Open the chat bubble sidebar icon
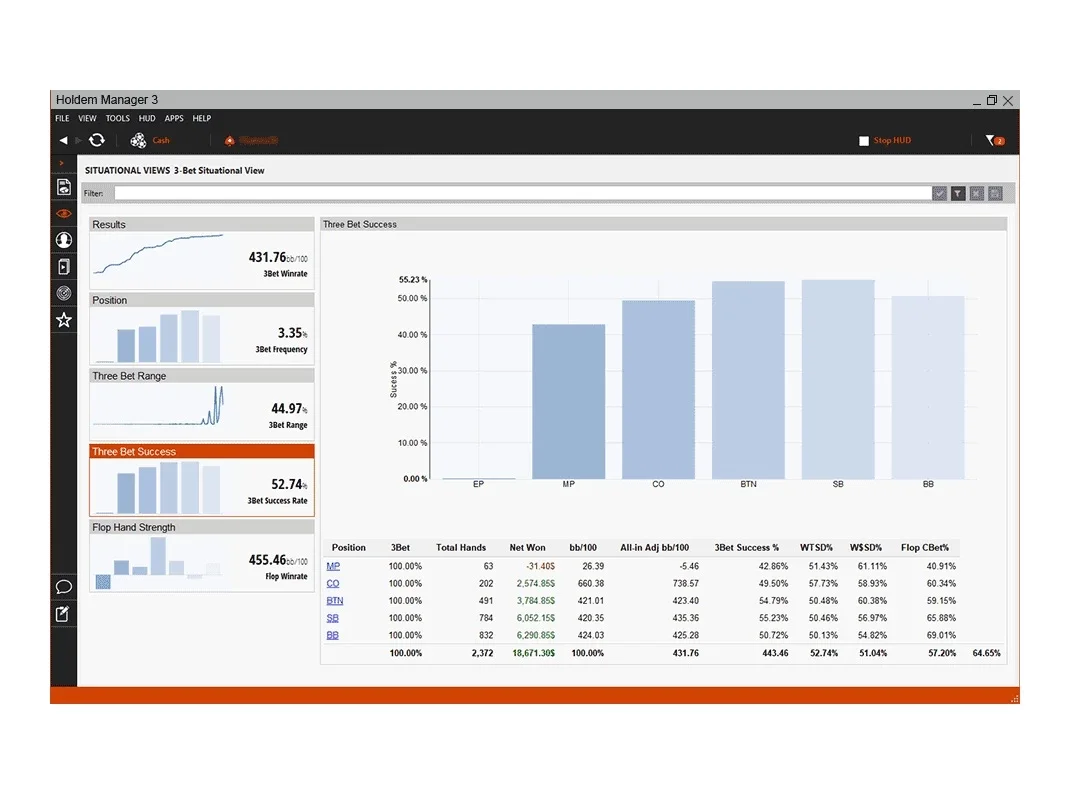The image size is (1069, 793). pyautogui.click(x=63, y=587)
